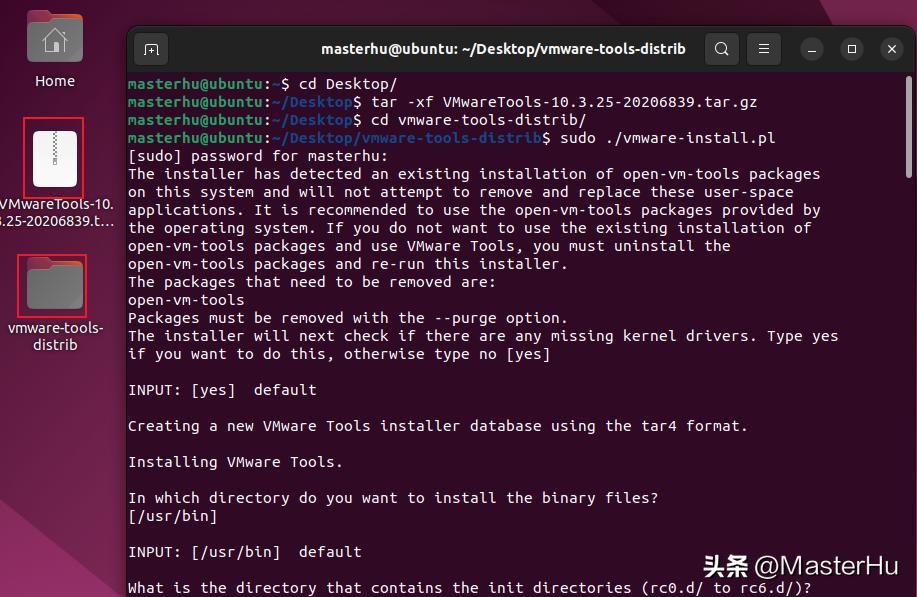
Task: Click the magnifying glass in the title bar
Action: click(x=722, y=48)
